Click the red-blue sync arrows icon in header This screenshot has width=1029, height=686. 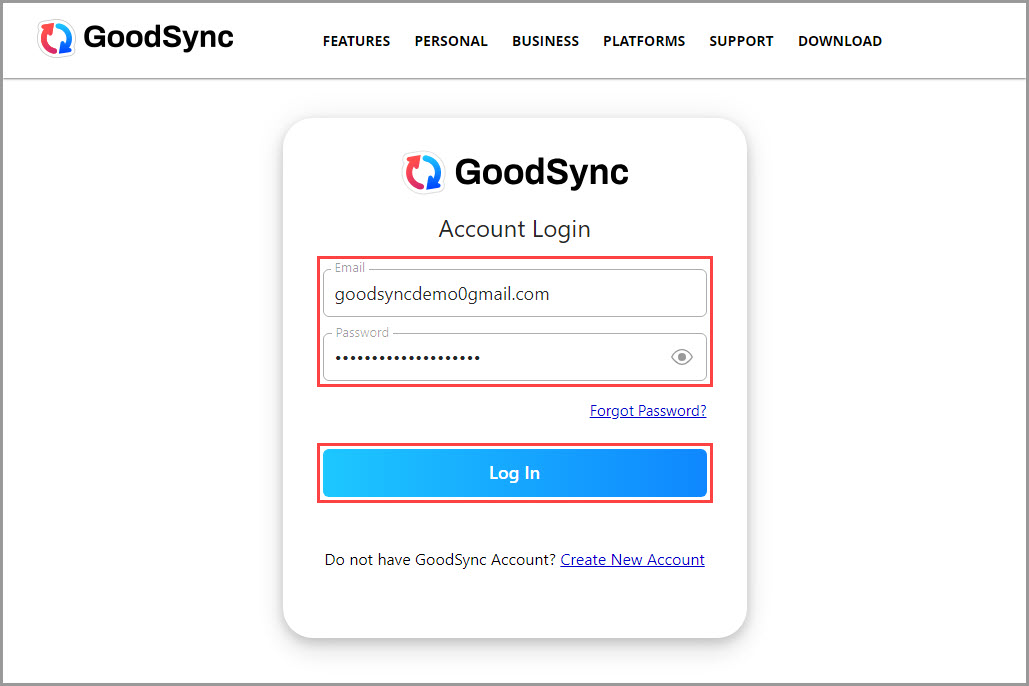click(57, 38)
